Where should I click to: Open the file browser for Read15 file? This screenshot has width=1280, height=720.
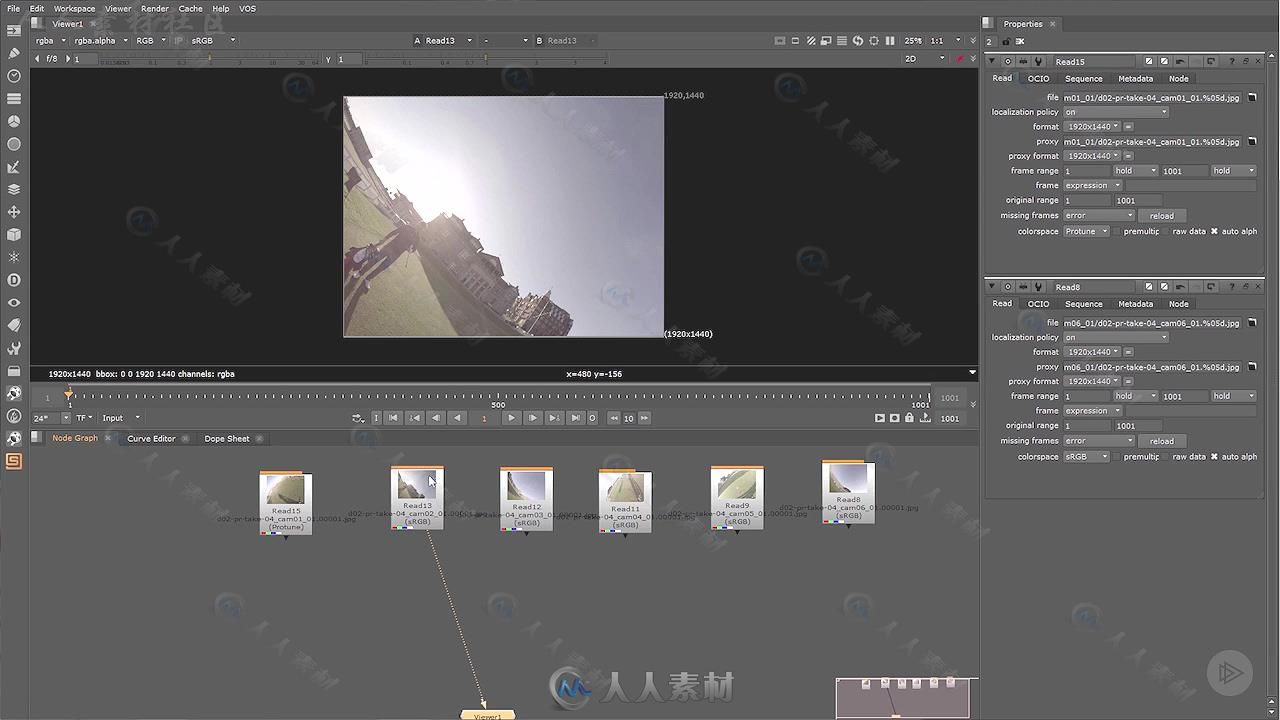1251,97
